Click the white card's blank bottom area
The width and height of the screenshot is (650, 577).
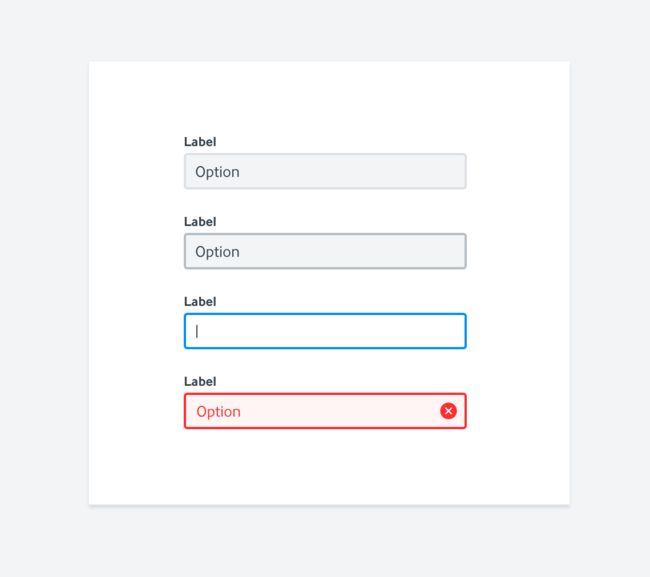click(329, 466)
